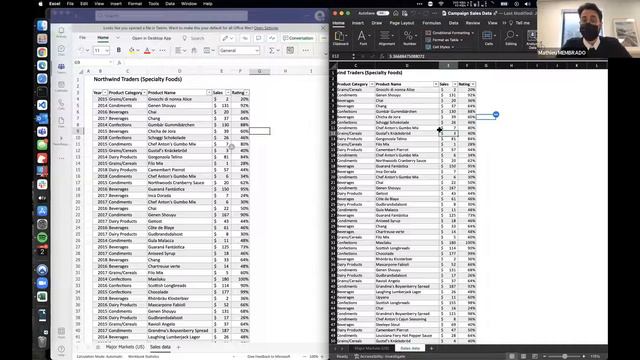Click Tell me in desktop Excel ribbon

[x=519, y=23]
